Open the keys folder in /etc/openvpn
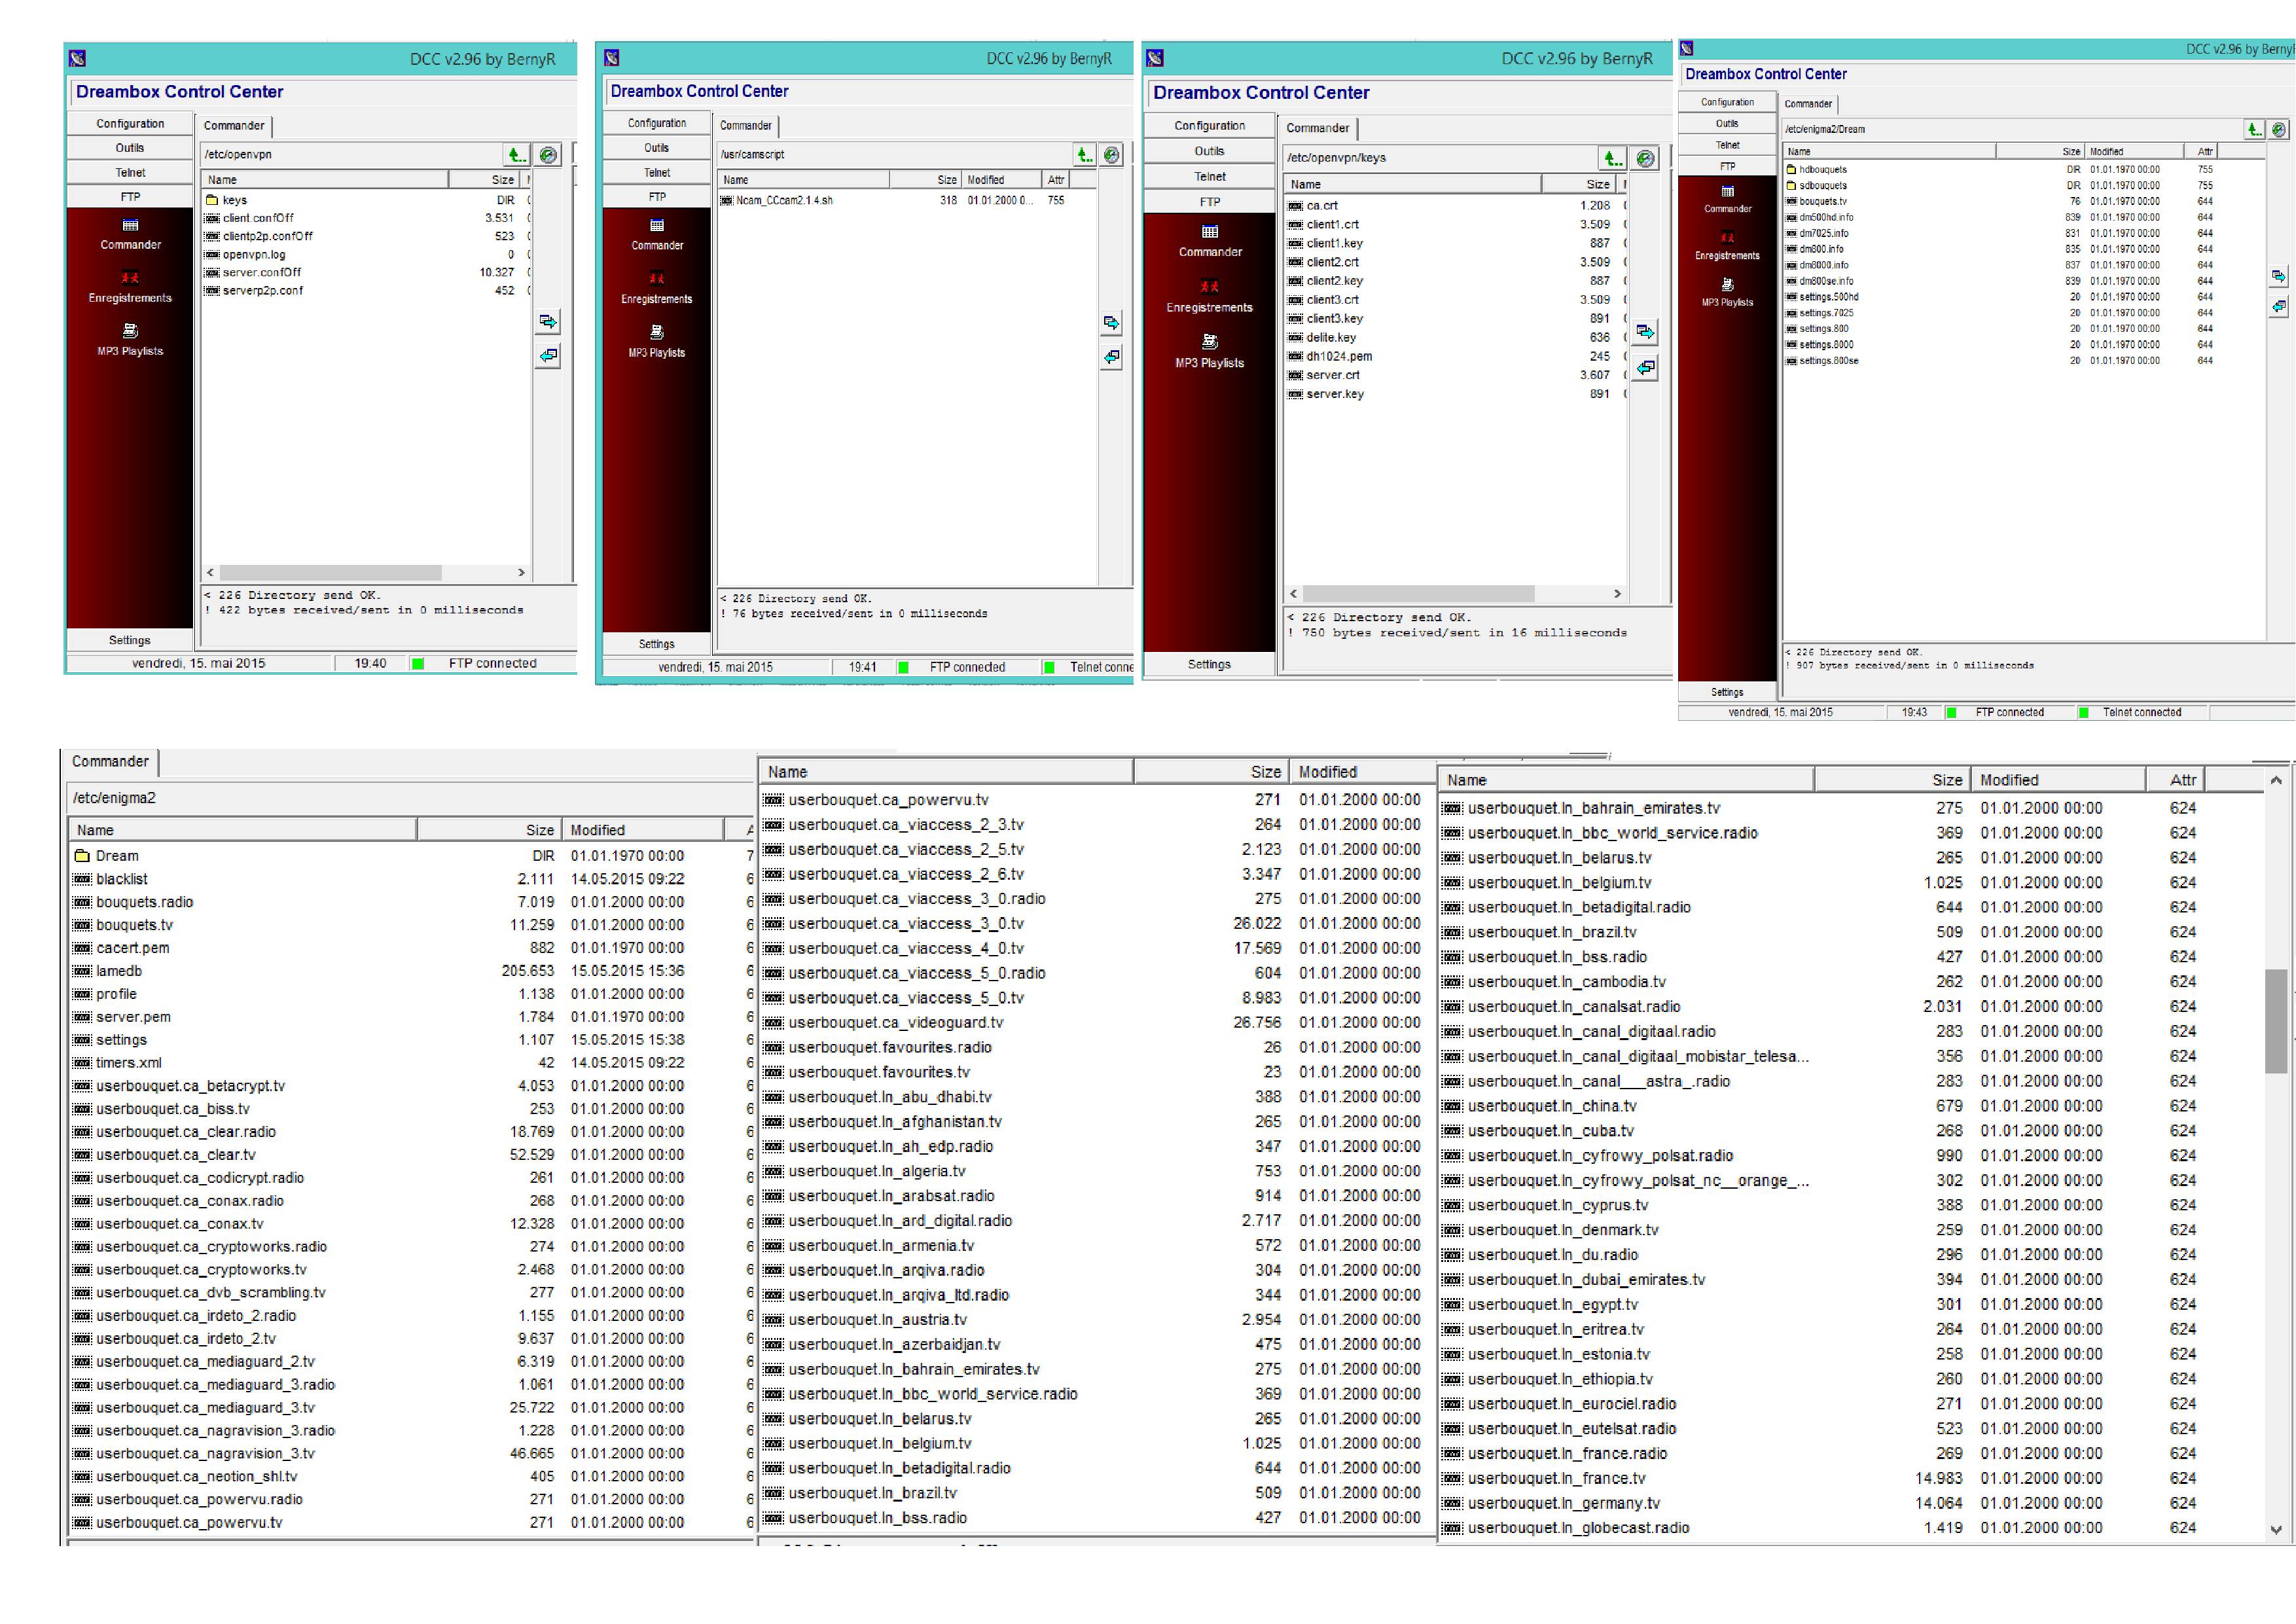Screen dimensions: 2296x1624 (234, 200)
